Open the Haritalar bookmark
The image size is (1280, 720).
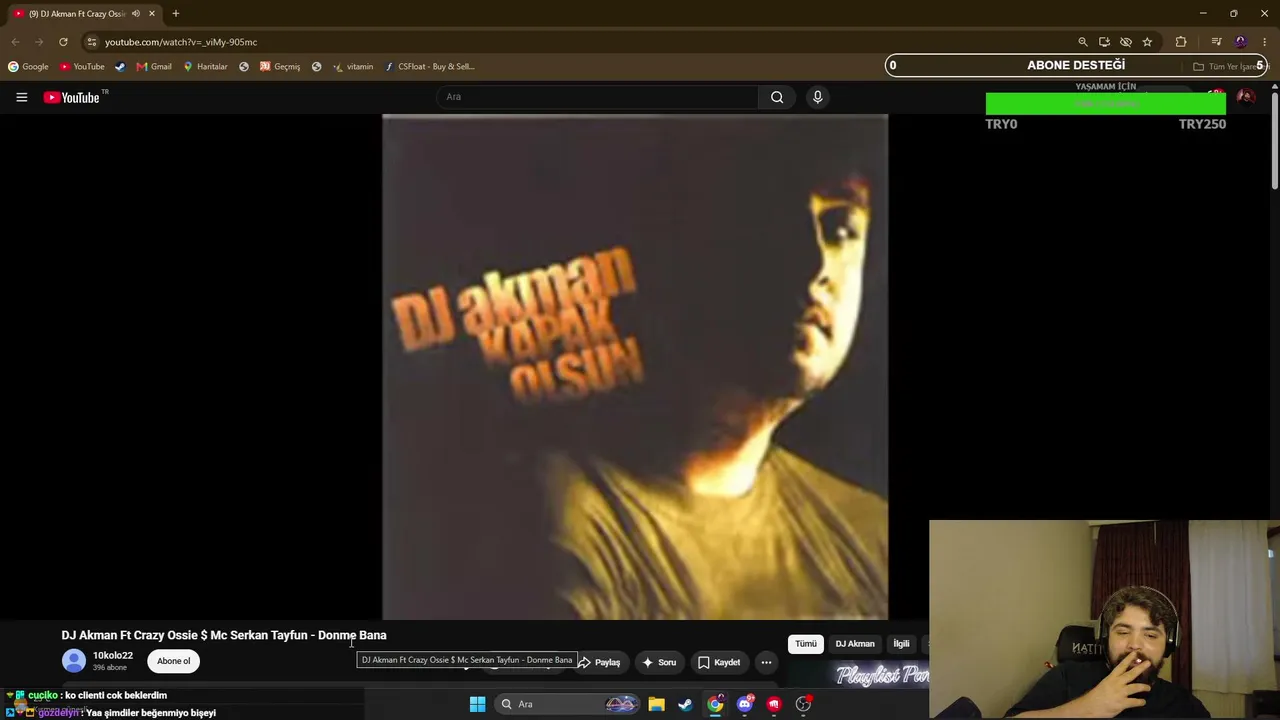tap(205, 67)
